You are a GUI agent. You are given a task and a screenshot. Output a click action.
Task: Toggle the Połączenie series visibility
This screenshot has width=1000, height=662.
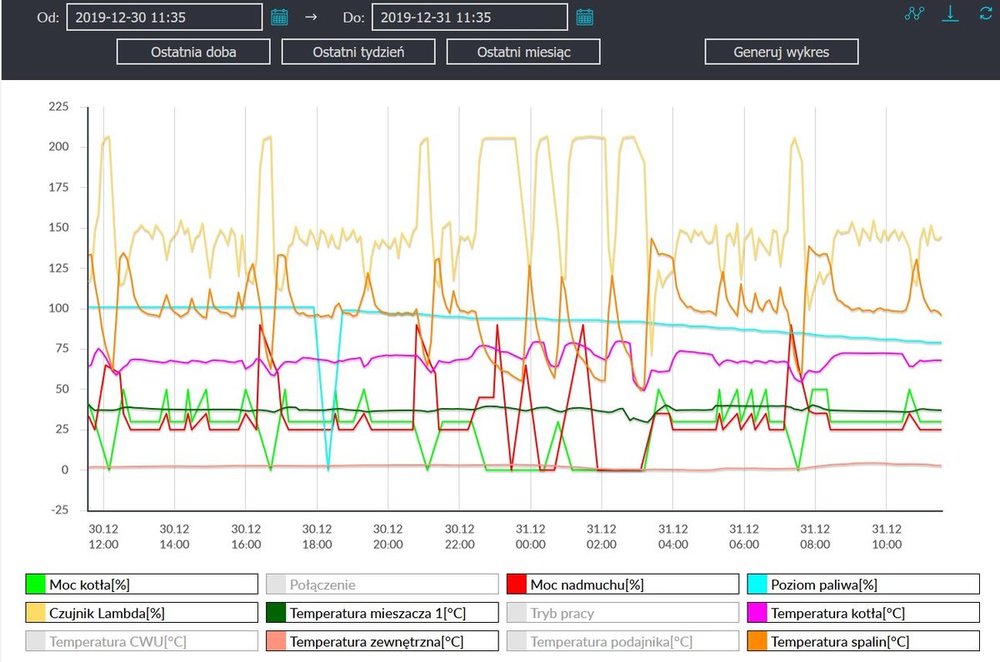pyautogui.click(x=379, y=584)
